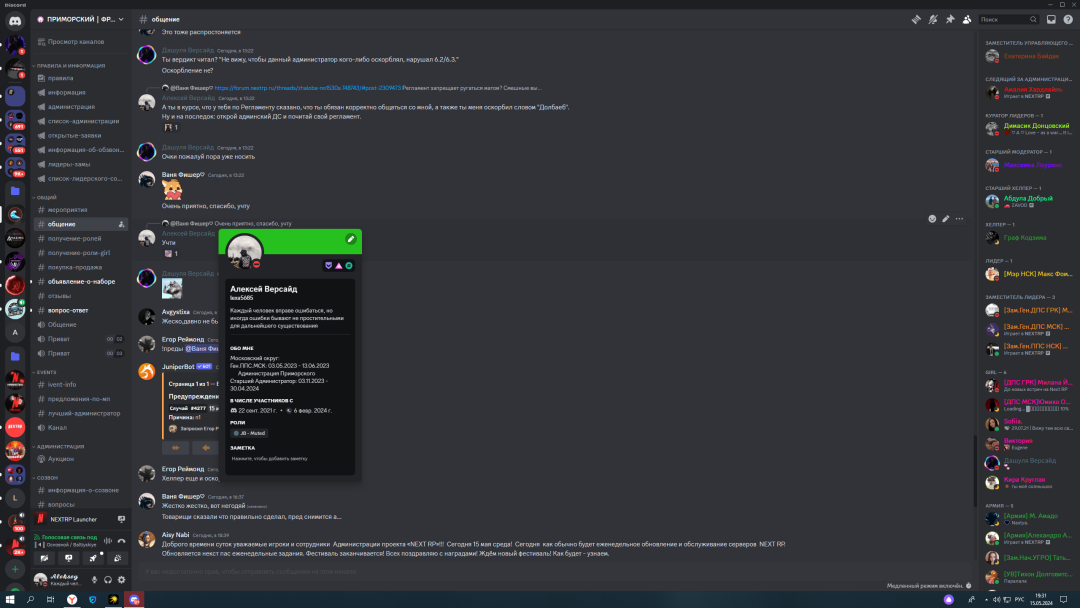1080x608 pixels.
Task: Toggle headphones deafen in user panel
Action: (108, 580)
